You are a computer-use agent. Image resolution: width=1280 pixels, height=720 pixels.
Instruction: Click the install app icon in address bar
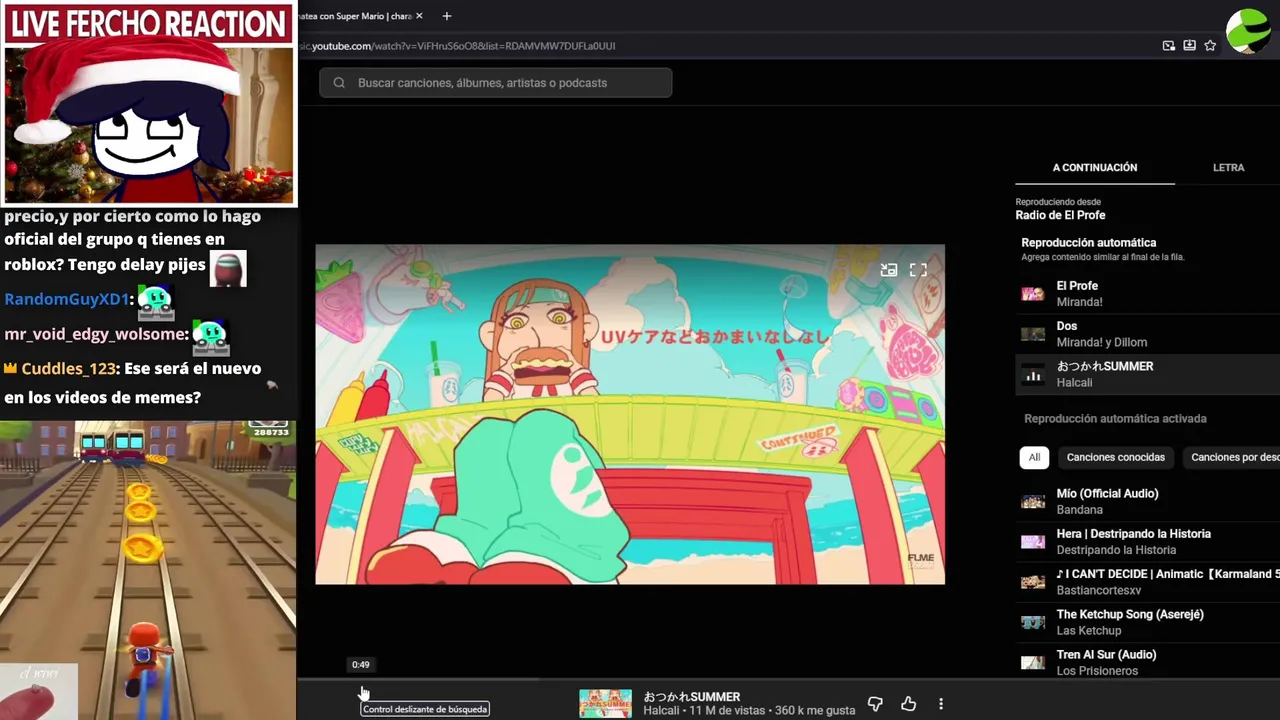click(1189, 45)
